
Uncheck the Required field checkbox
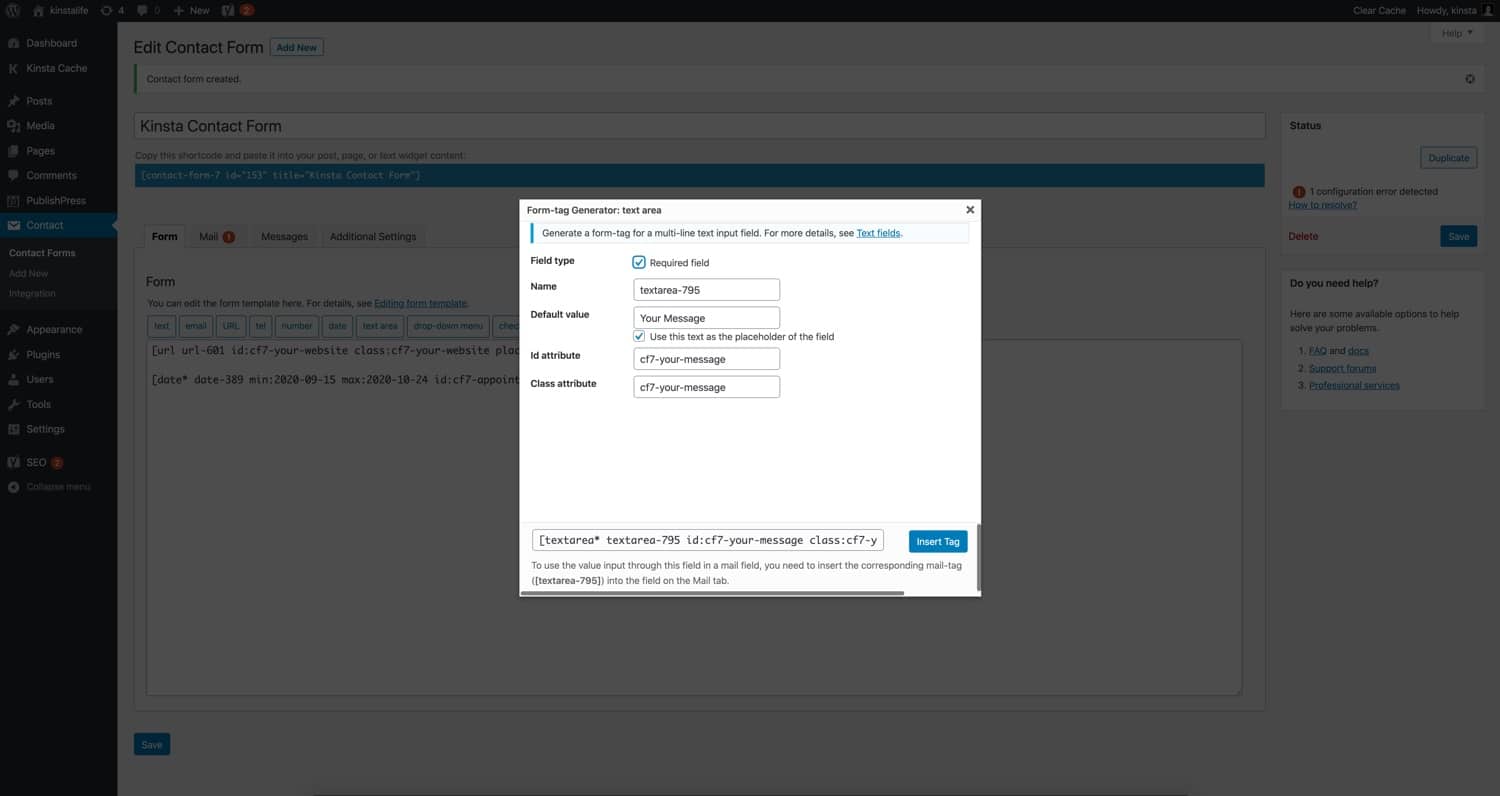pos(639,262)
